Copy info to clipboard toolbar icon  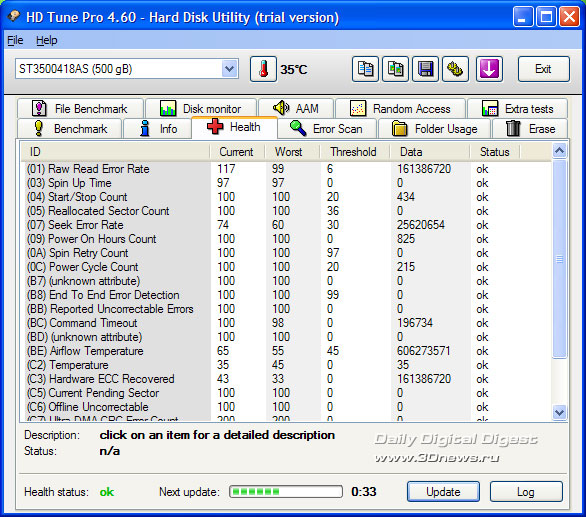click(x=365, y=69)
